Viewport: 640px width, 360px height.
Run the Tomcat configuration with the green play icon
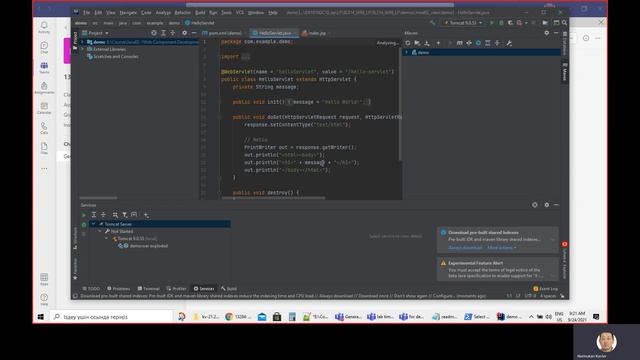tap(492, 23)
